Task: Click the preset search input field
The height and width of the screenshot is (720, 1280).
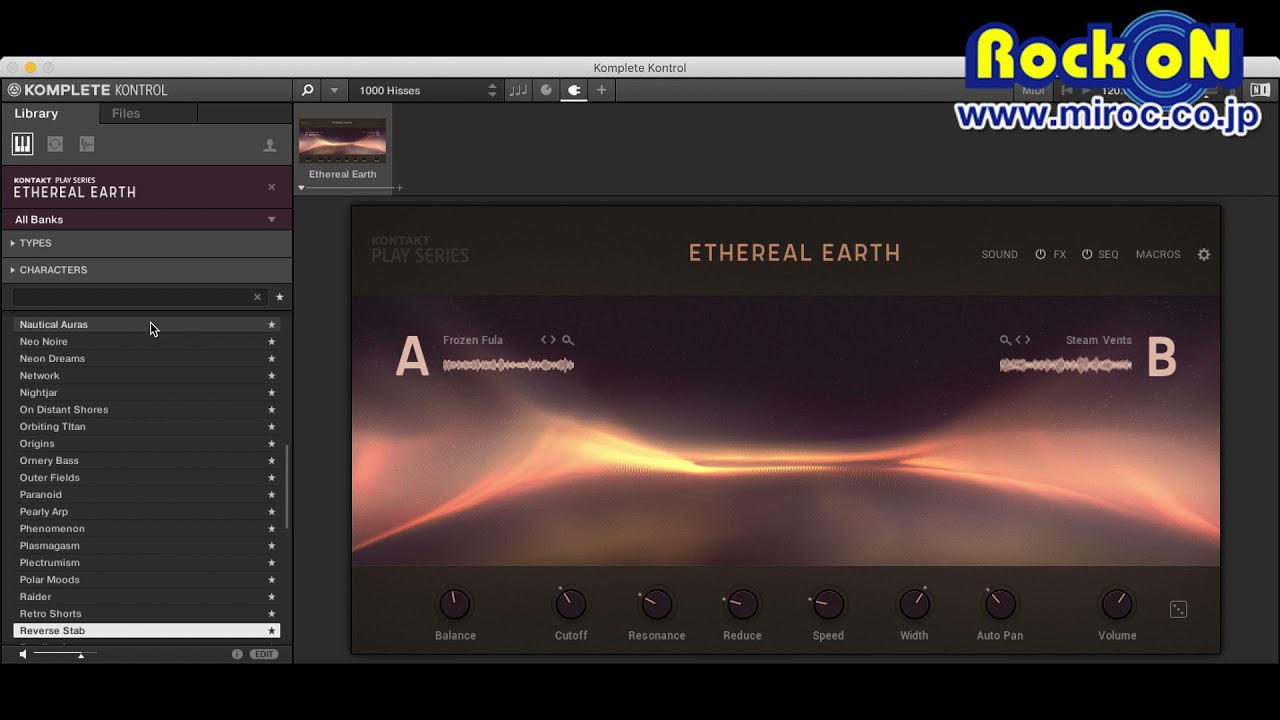Action: coord(132,297)
